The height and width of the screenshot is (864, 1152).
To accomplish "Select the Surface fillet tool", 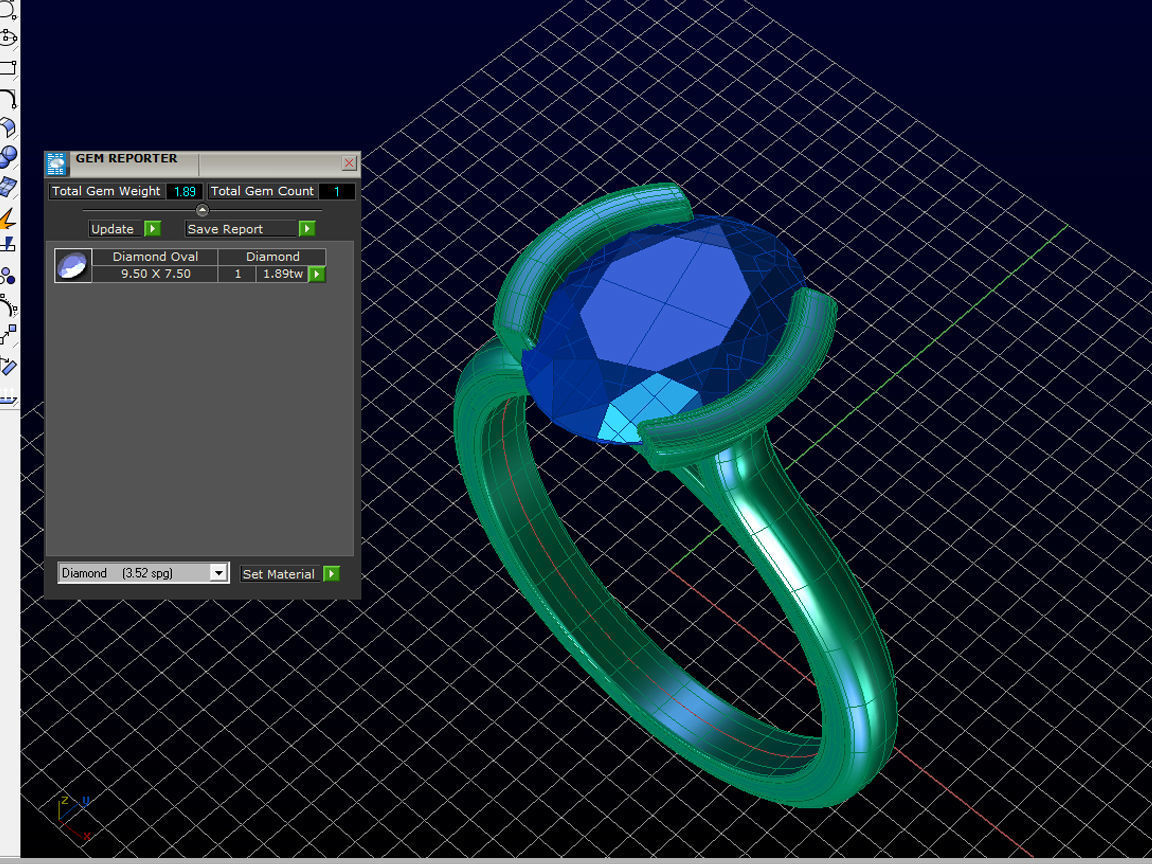I will tap(7, 127).
